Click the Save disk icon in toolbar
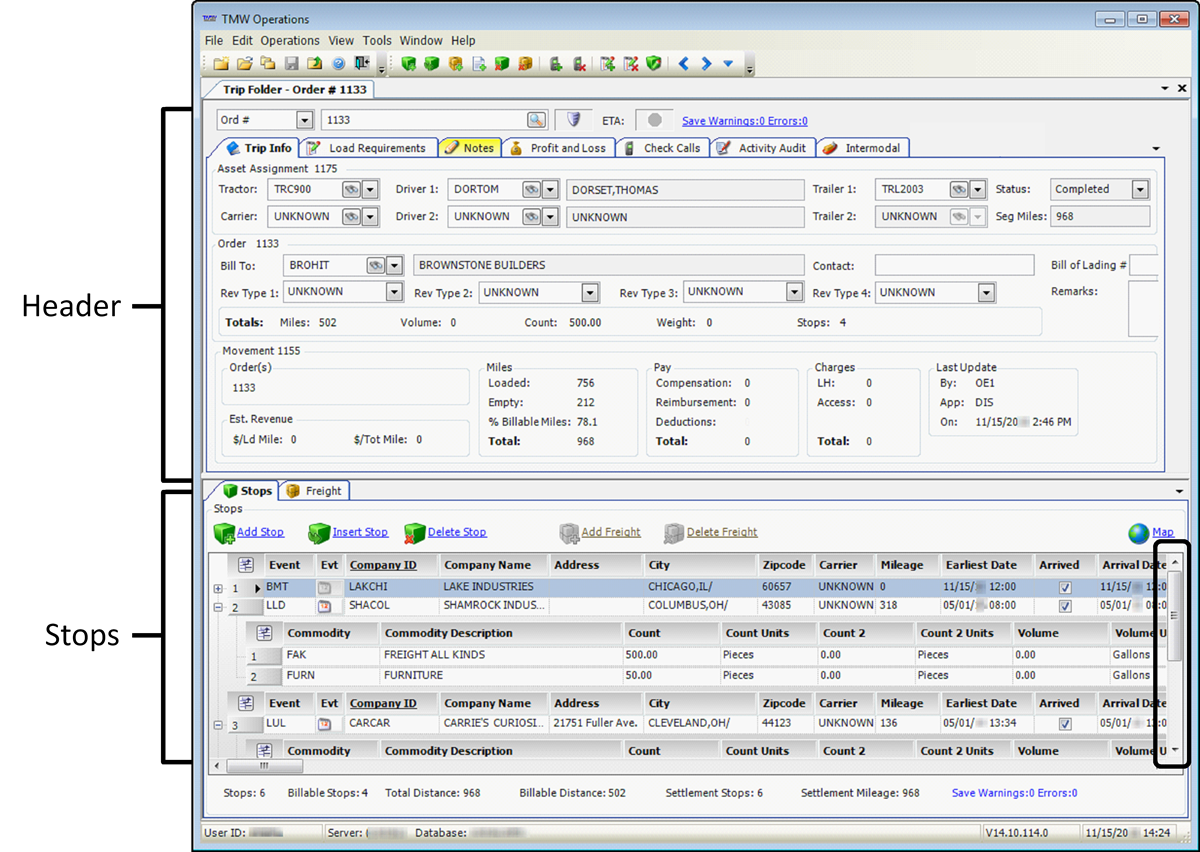 (291, 64)
